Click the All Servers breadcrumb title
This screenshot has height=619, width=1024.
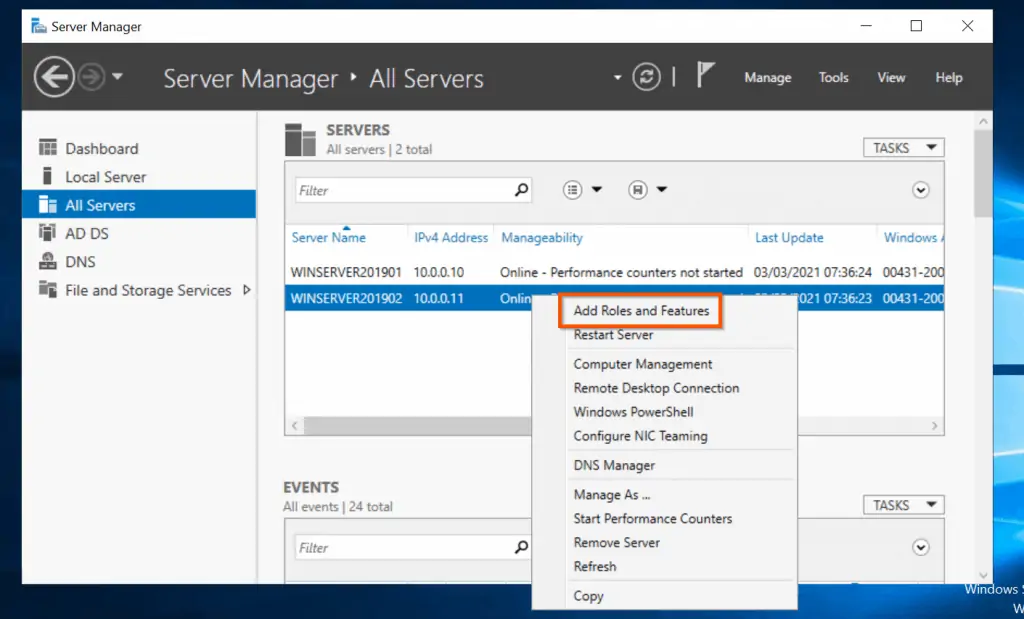(426, 78)
